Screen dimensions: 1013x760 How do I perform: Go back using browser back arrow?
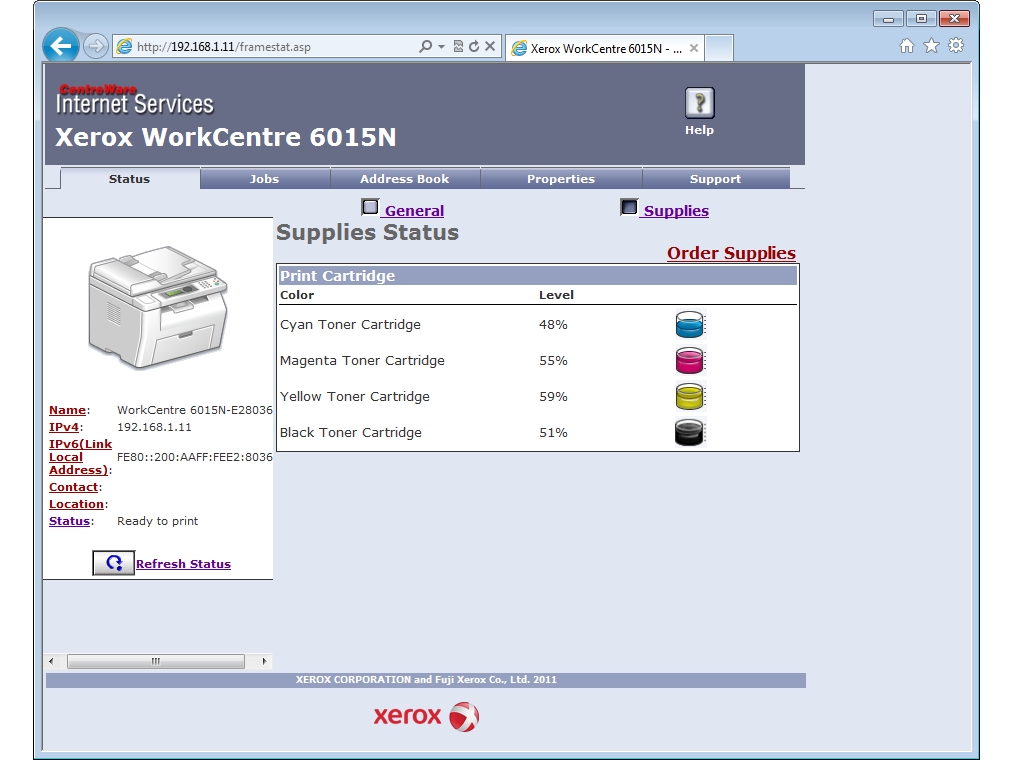(x=62, y=46)
